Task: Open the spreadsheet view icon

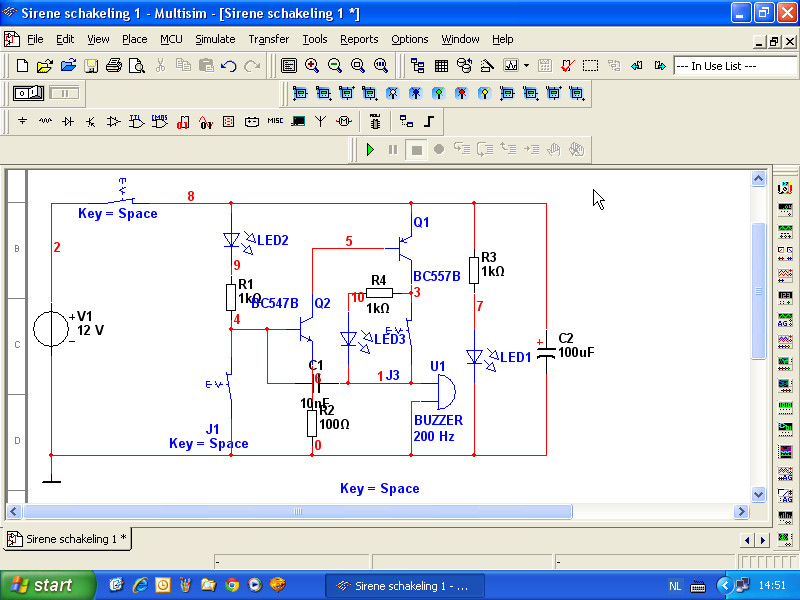Action: point(441,66)
